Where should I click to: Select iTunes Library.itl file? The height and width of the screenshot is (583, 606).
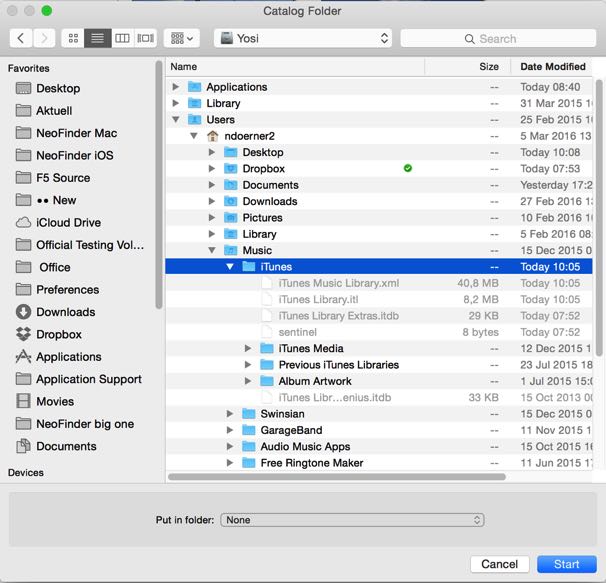(379, 299)
